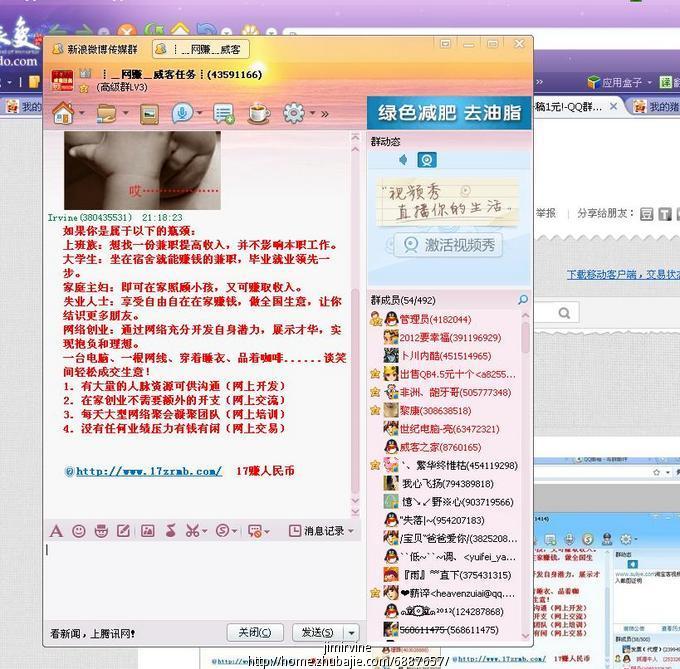Click the browser page search magnifier
The height and width of the screenshot is (669, 680).
564,313
